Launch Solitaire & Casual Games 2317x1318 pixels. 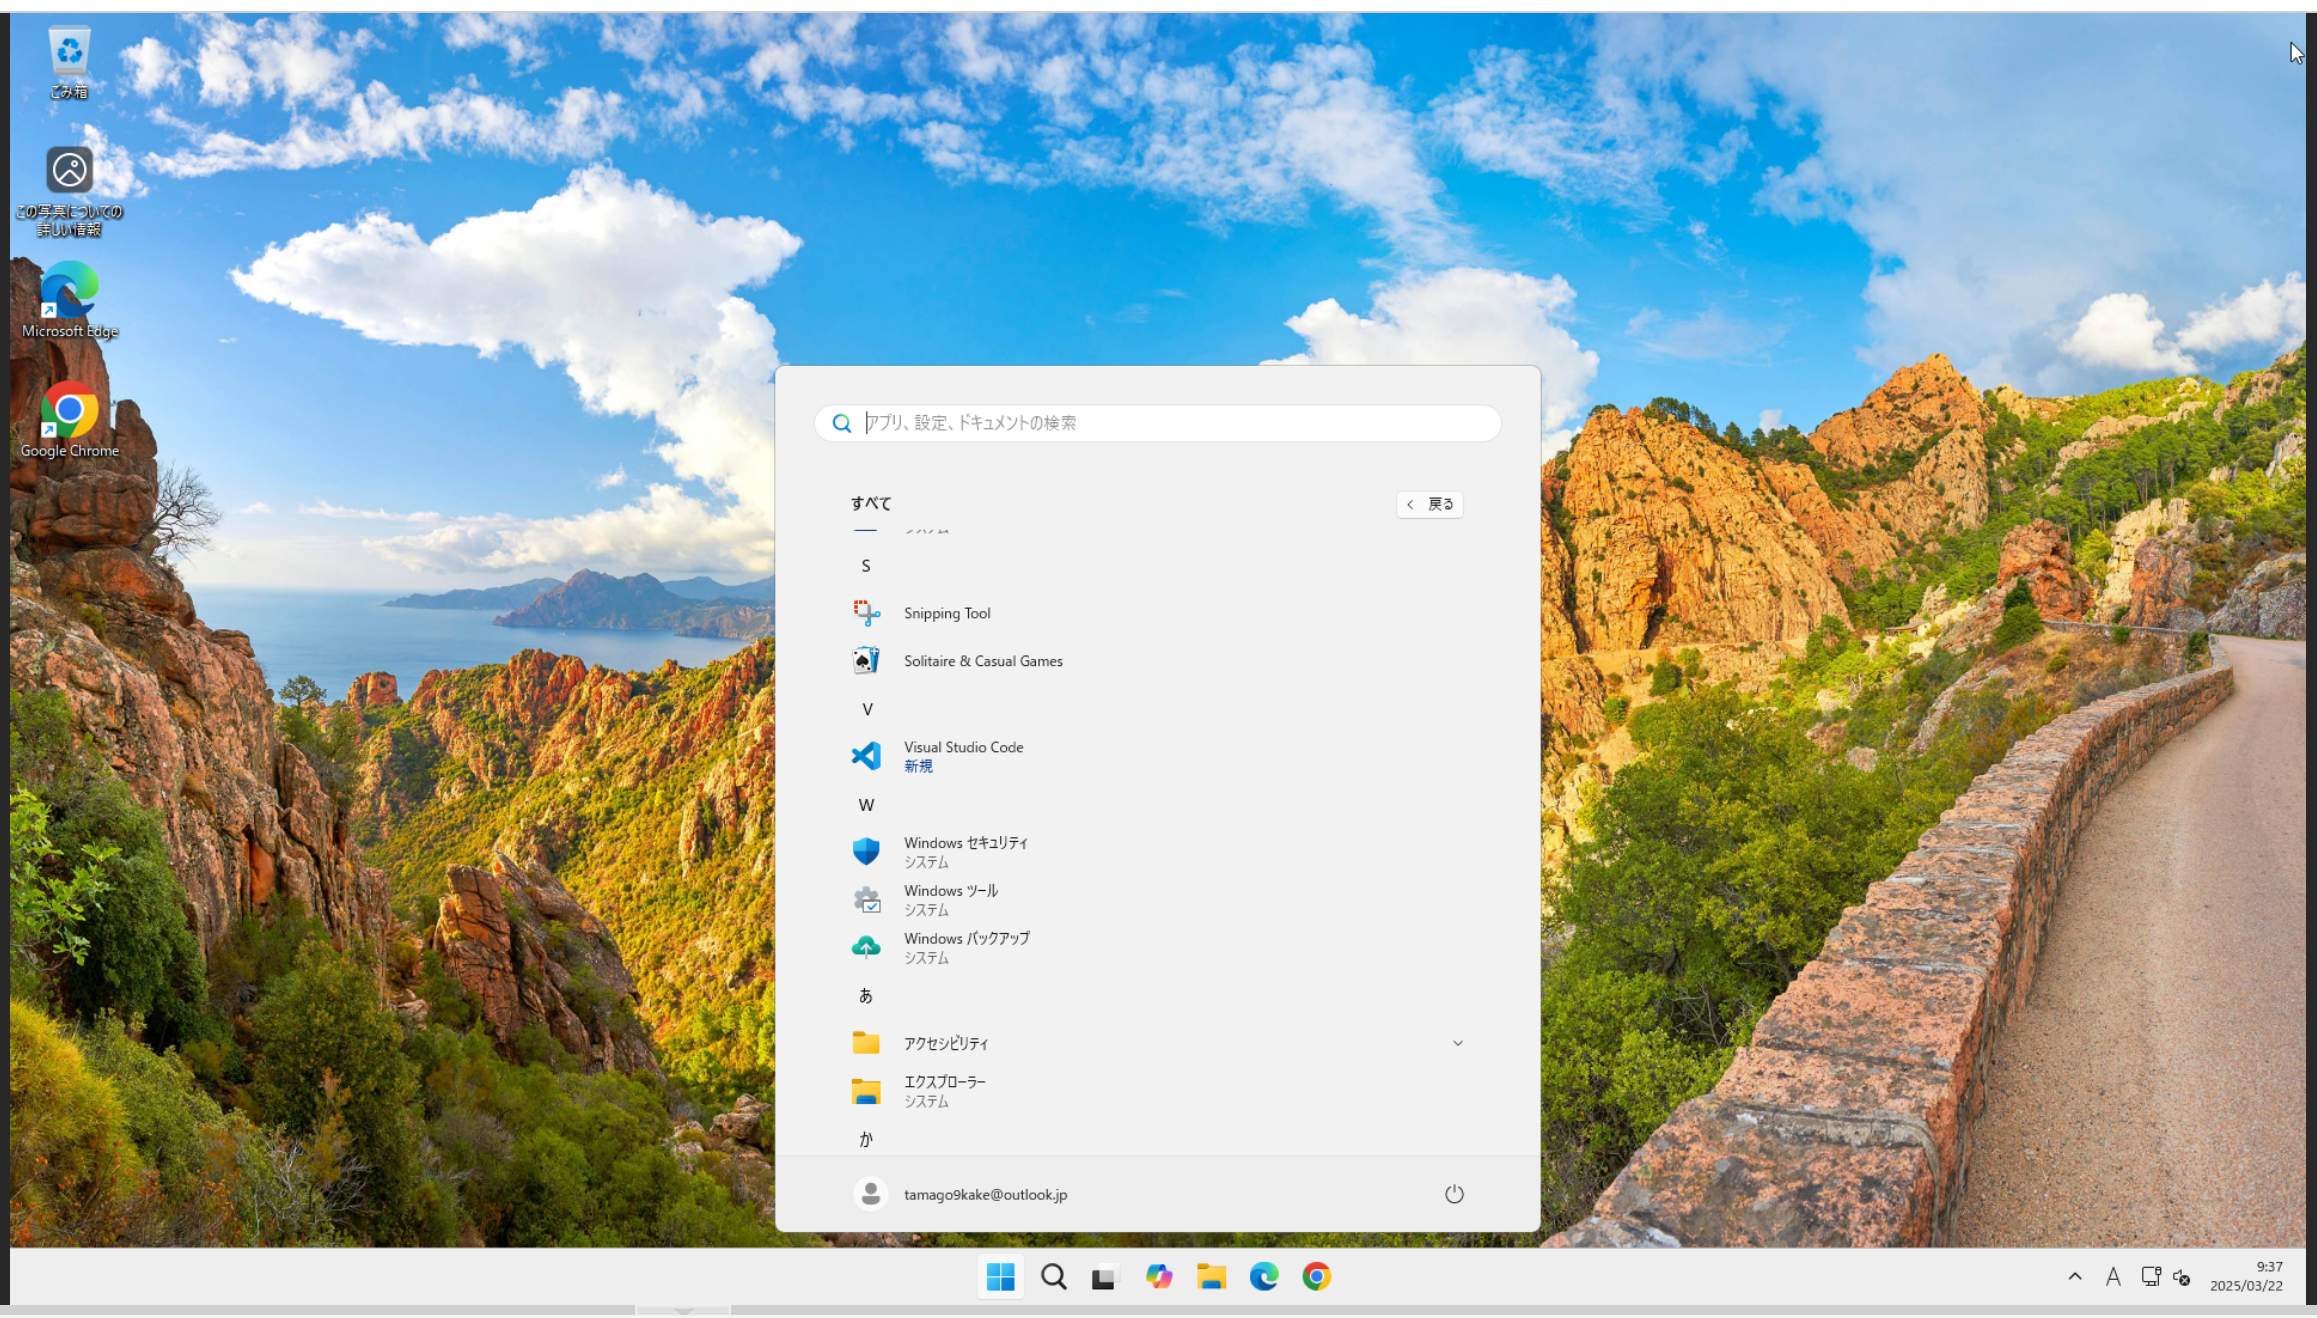[x=982, y=661]
